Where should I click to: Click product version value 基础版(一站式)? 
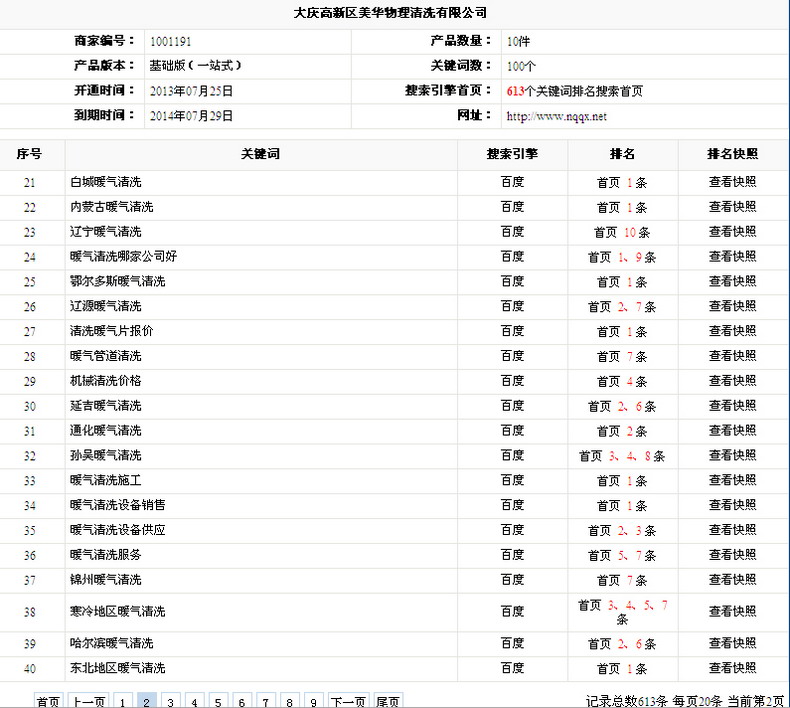[x=195, y=66]
